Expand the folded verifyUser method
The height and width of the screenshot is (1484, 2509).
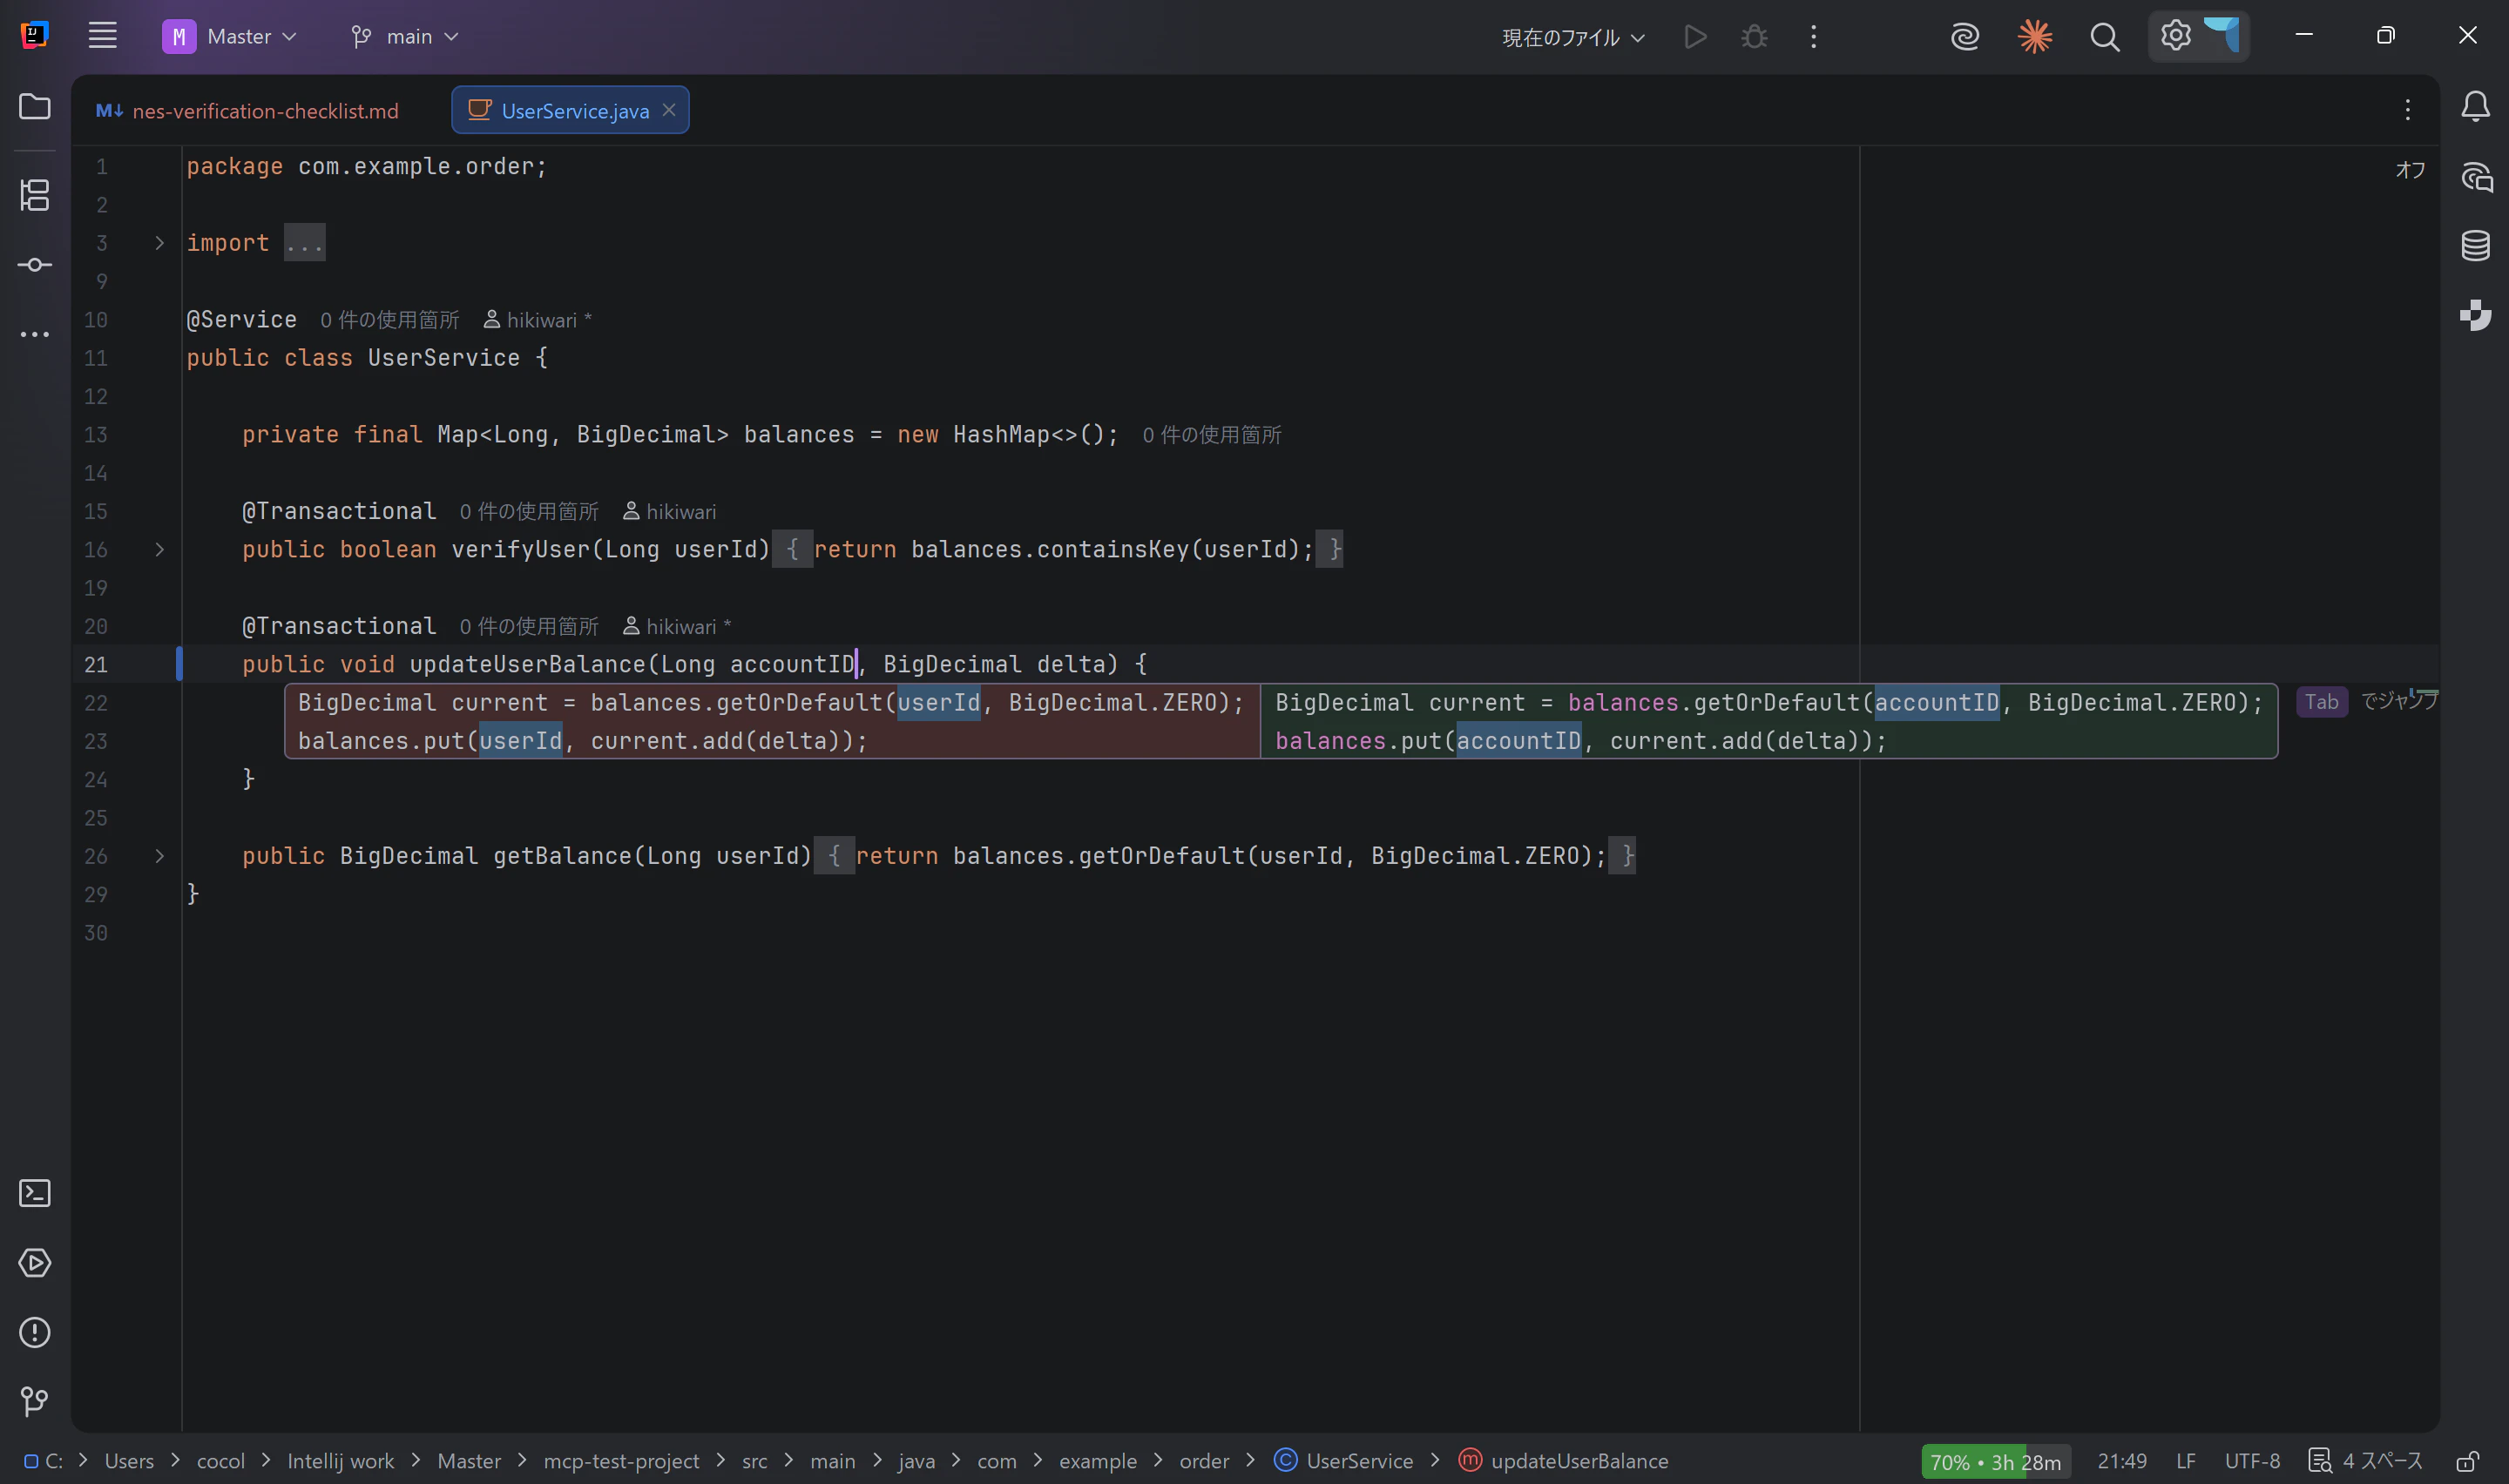click(x=159, y=549)
